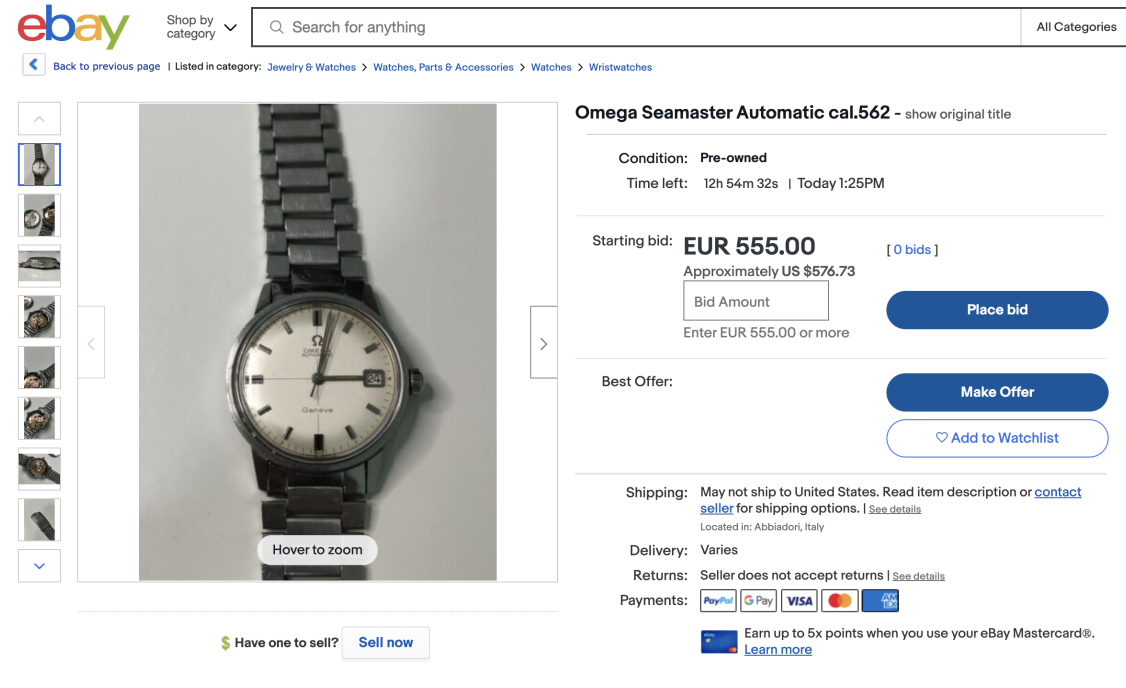Show the next watch photo

coord(543,343)
